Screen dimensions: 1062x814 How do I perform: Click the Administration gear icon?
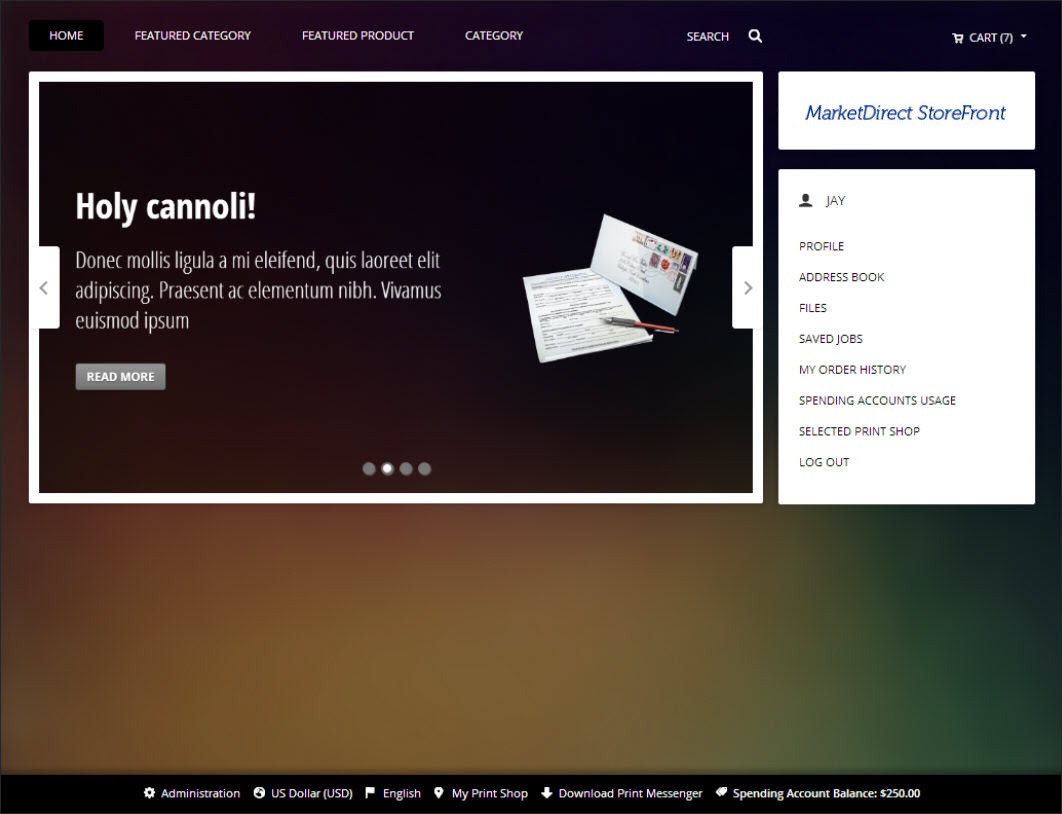click(150, 793)
